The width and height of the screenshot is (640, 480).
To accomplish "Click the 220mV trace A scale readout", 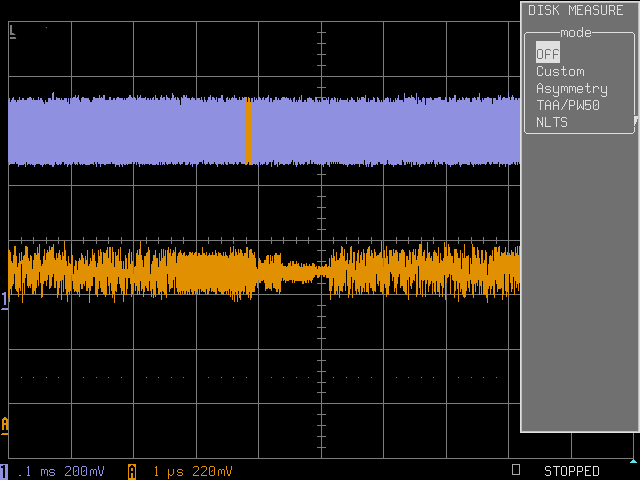I will coord(212,472).
